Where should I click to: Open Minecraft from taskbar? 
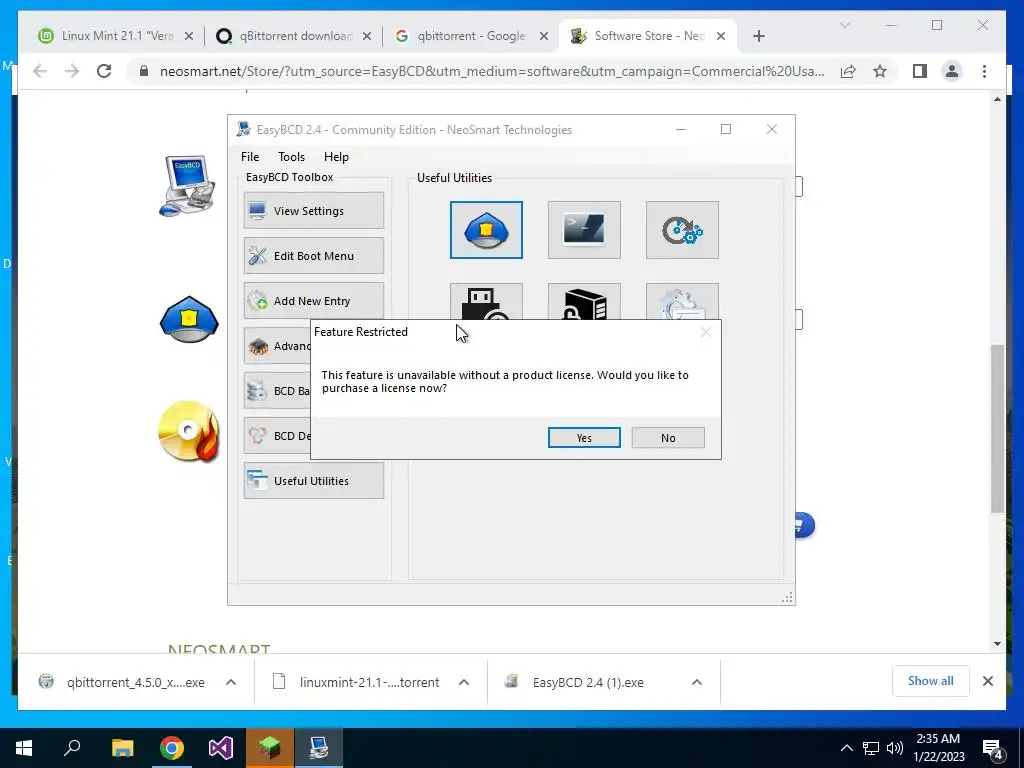coord(270,748)
